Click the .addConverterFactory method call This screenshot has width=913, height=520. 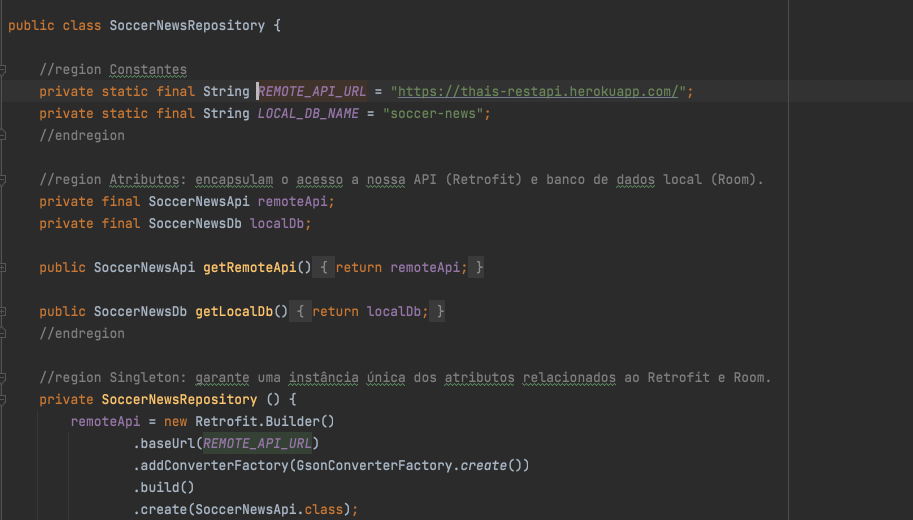pyautogui.click(x=211, y=466)
